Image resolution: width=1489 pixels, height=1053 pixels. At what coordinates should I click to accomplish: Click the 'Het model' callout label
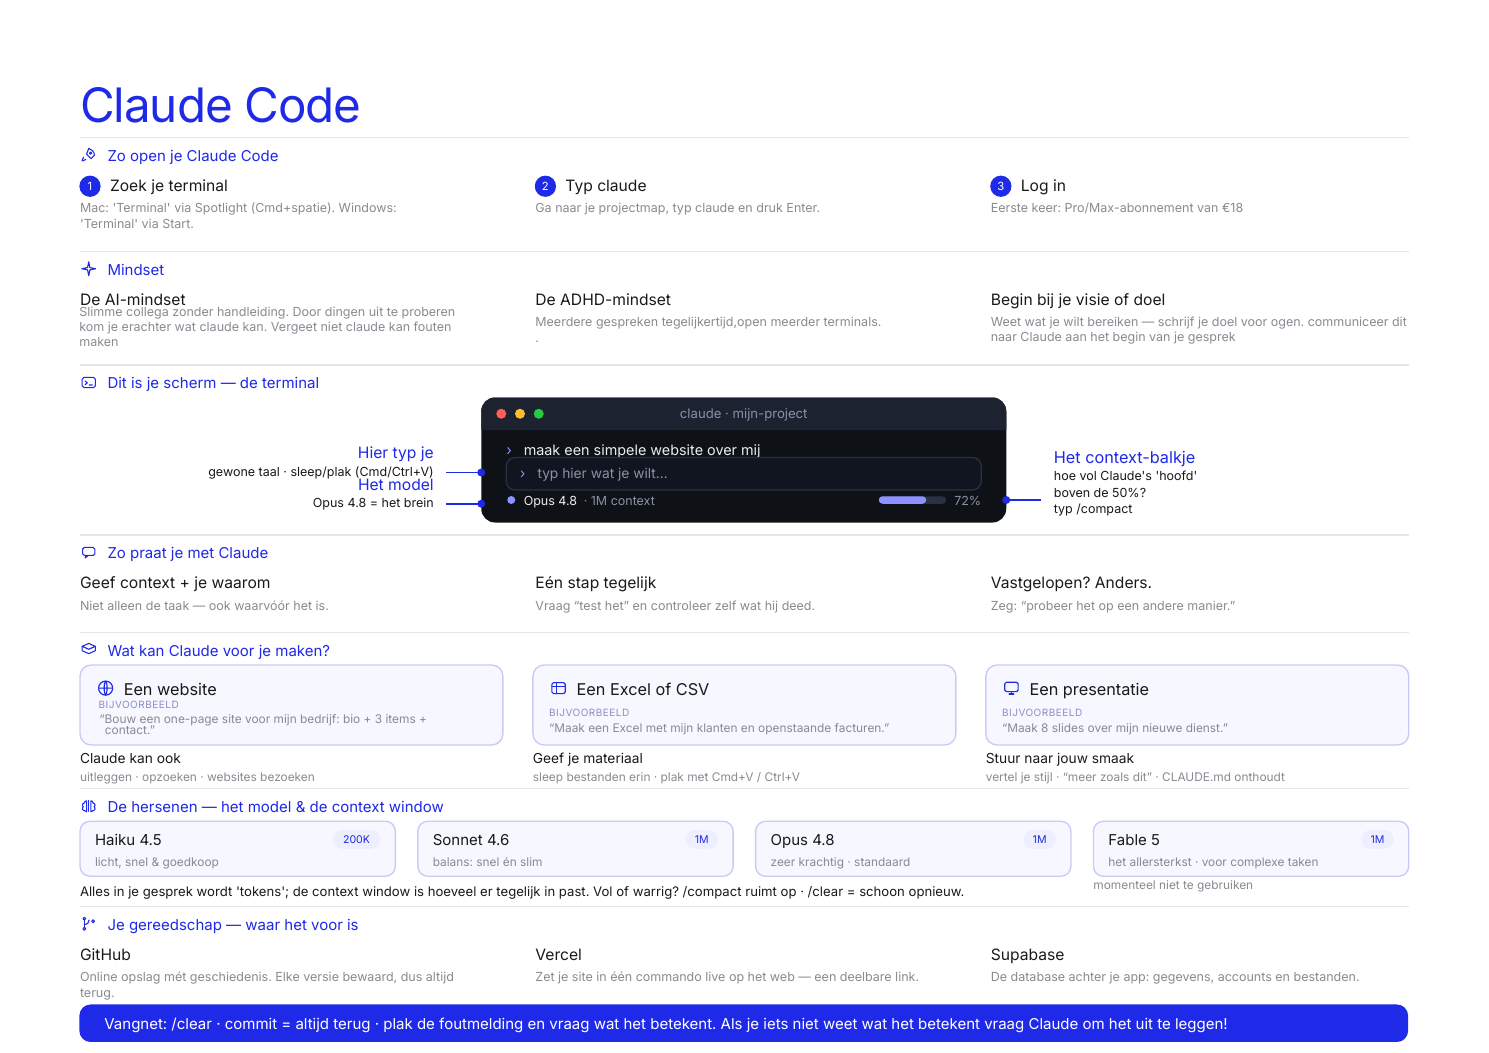(396, 485)
